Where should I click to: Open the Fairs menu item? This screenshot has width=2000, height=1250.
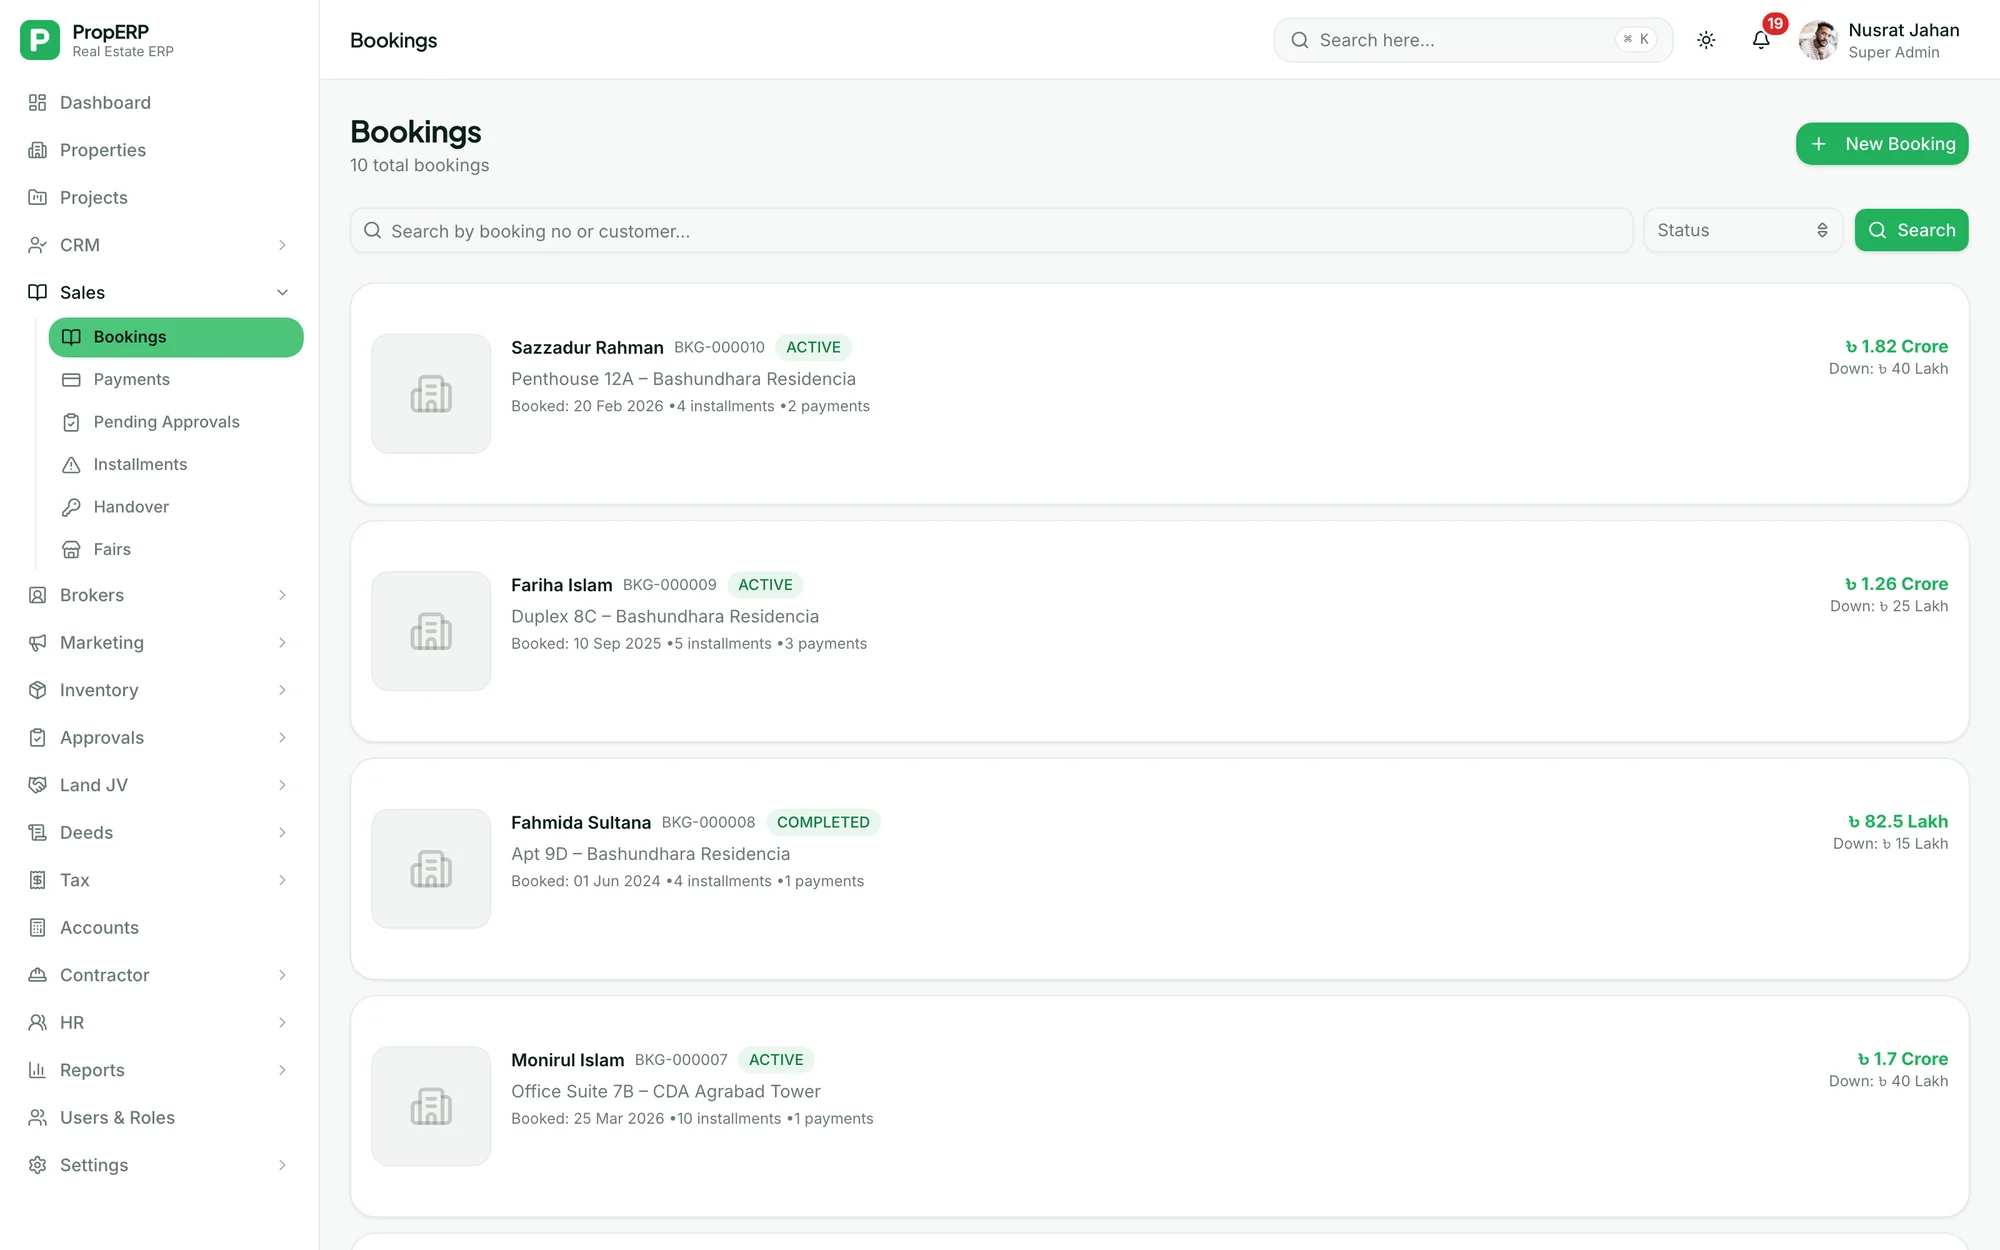(176, 550)
